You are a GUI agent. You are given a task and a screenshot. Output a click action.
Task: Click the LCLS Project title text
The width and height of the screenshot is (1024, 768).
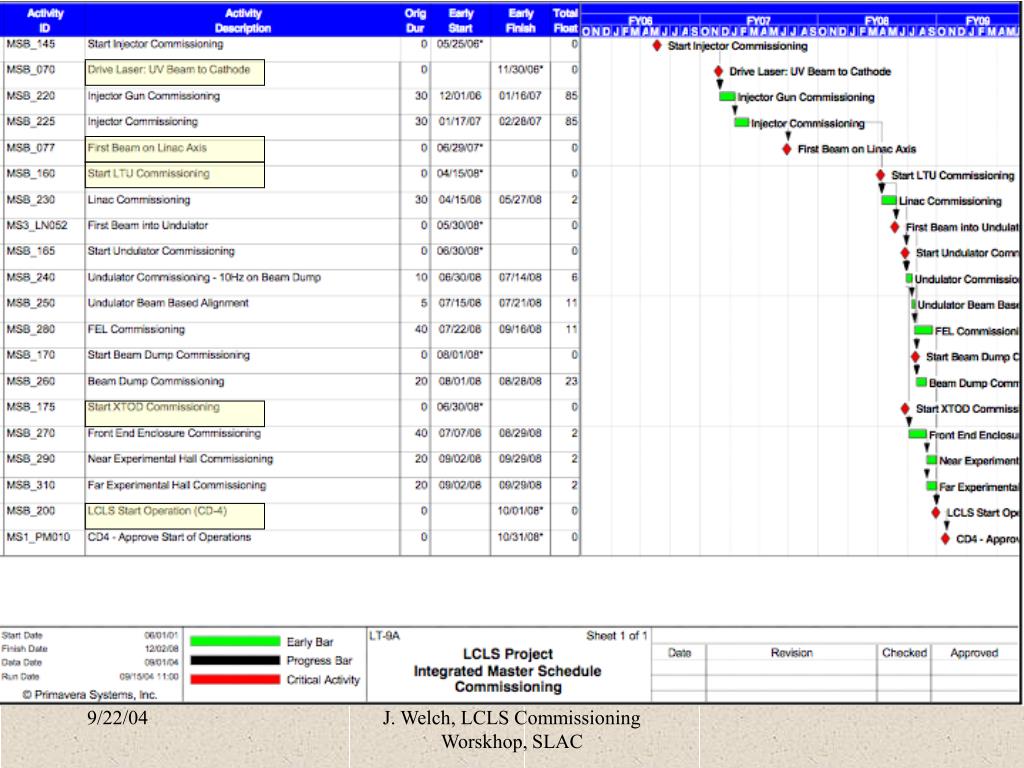click(x=508, y=654)
